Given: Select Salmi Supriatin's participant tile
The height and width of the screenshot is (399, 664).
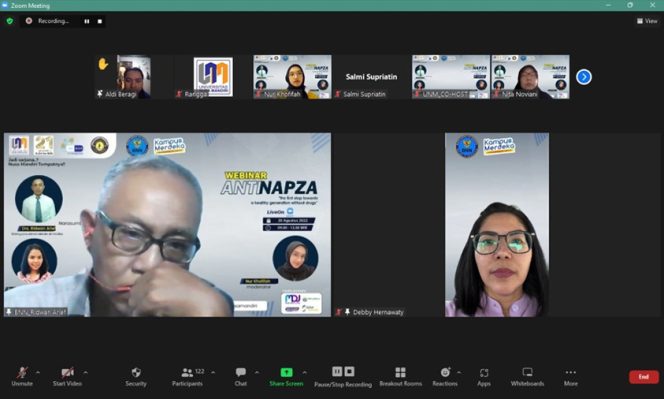Looking at the screenshot, I should coord(371,77).
